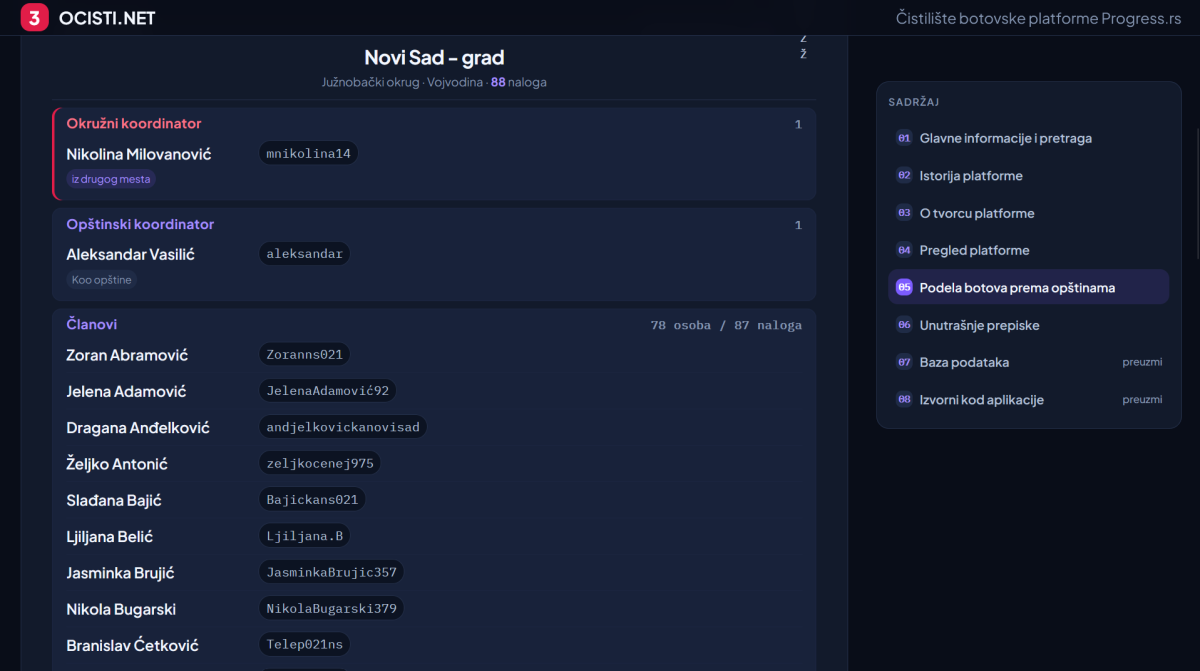
Task: Click the username chip "JasminkaBrujic357"
Action: click(332, 573)
